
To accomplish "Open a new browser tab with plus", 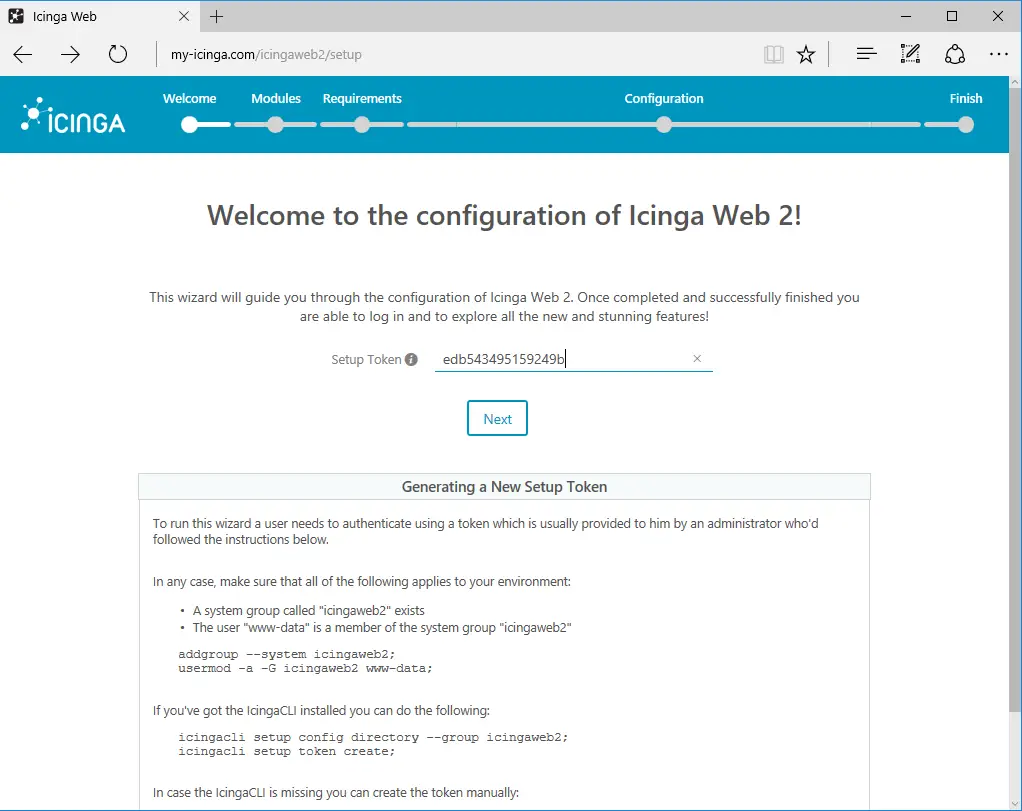I will [x=217, y=16].
